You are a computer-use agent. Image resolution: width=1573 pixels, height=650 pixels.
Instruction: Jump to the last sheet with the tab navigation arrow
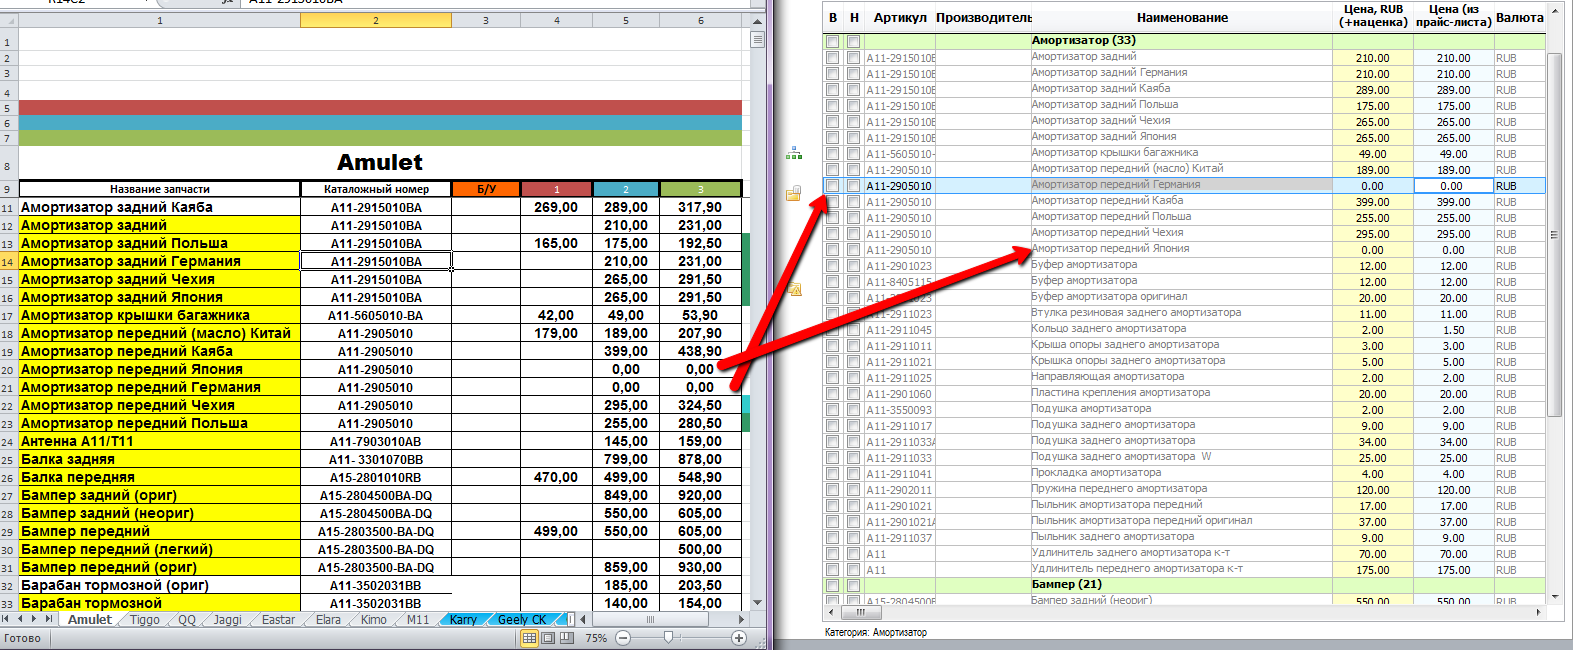click(x=50, y=620)
